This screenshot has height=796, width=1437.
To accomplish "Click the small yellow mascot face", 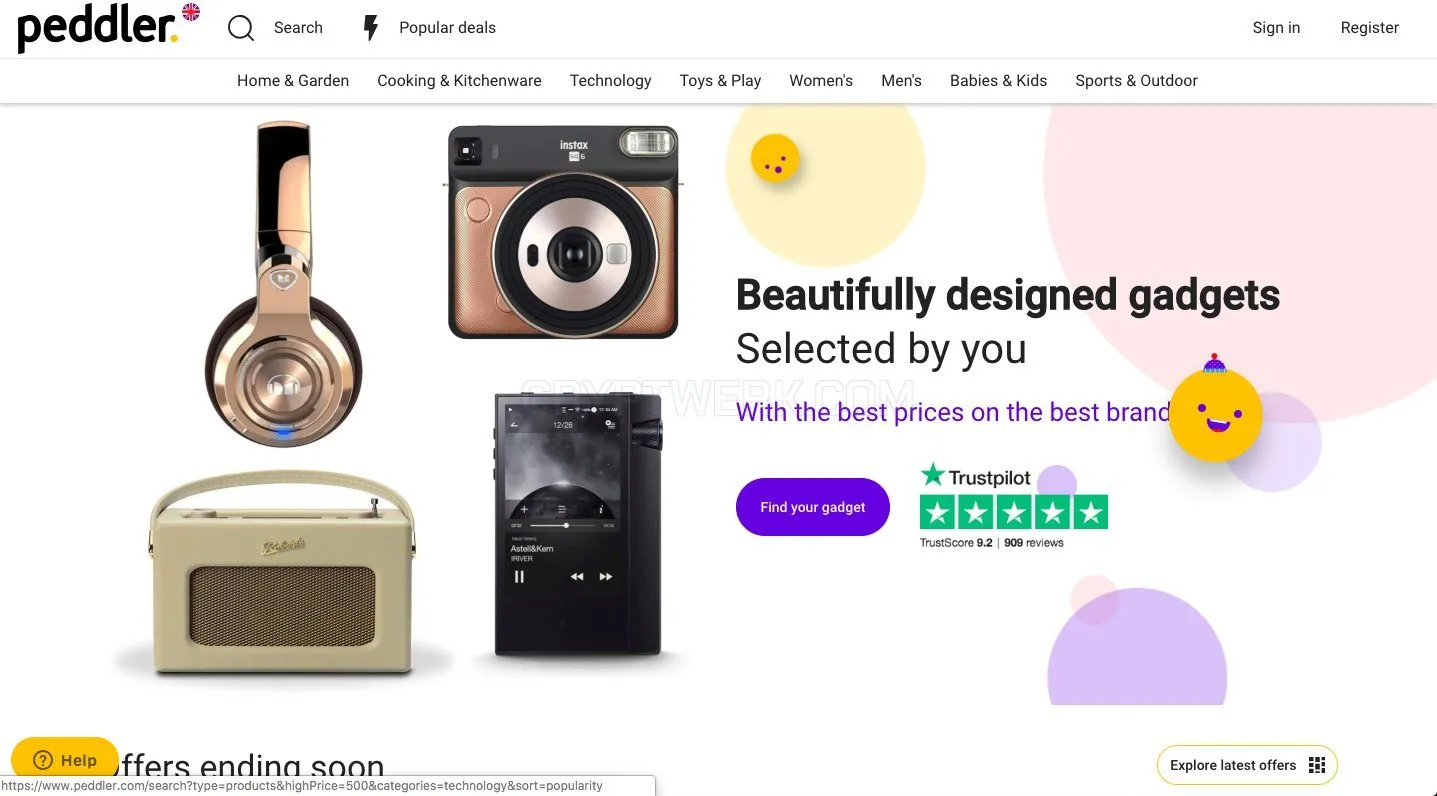I will [x=775, y=160].
